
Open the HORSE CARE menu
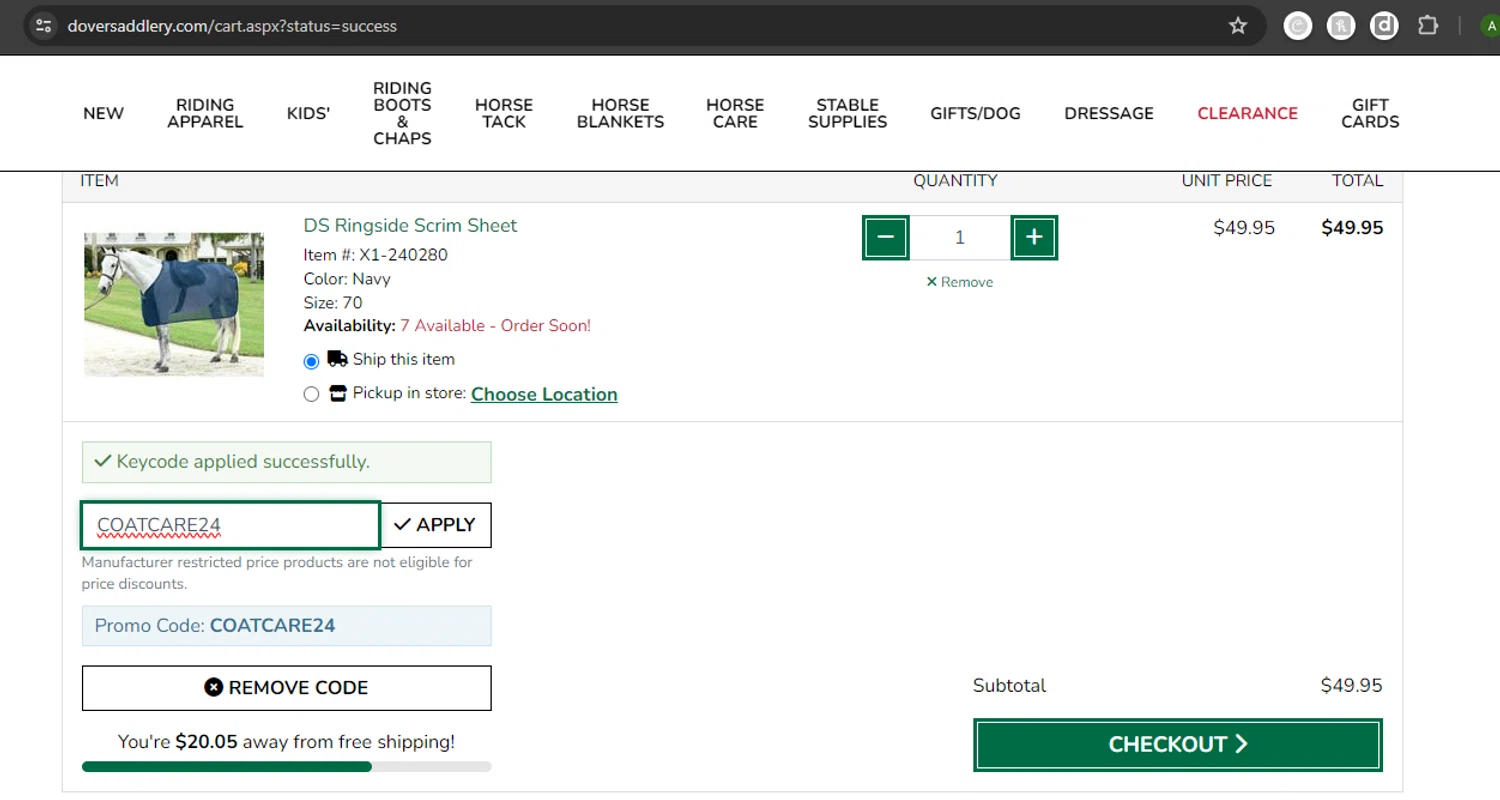735,113
